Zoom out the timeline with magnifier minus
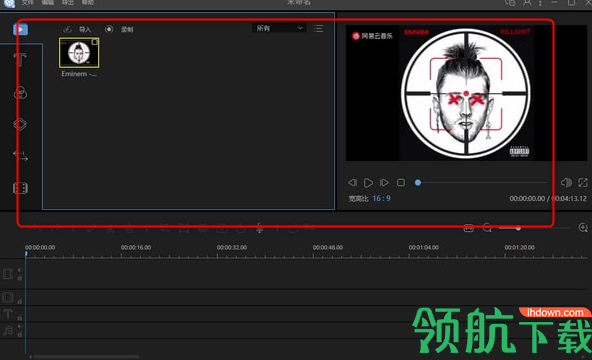The width and height of the screenshot is (592, 360). pyautogui.click(x=487, y=228)
